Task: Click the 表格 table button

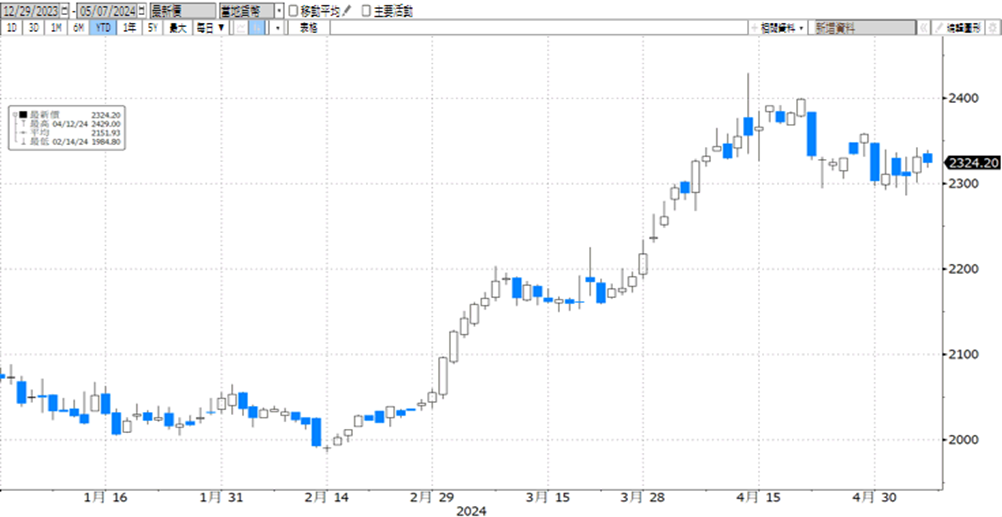Action: [309, 28]
